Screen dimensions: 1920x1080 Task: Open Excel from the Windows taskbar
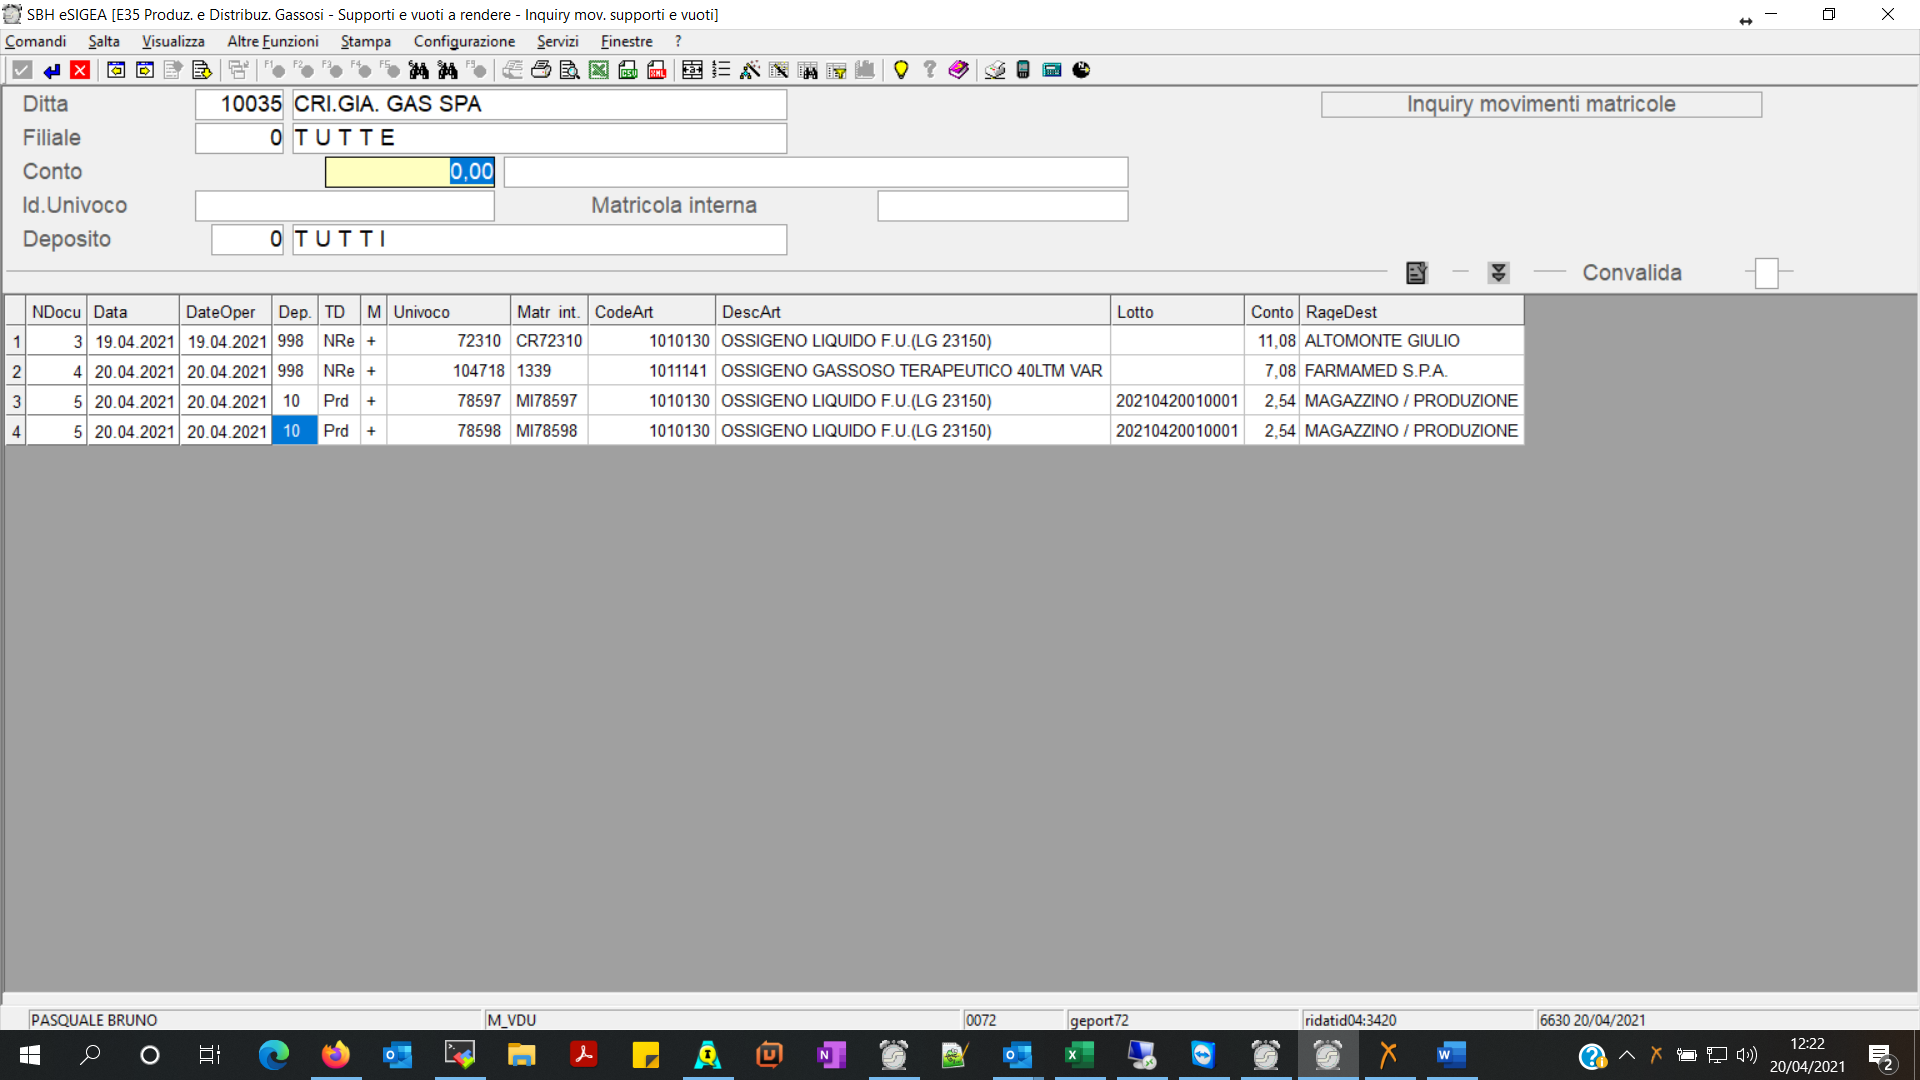click(x=1079, y=1055)
